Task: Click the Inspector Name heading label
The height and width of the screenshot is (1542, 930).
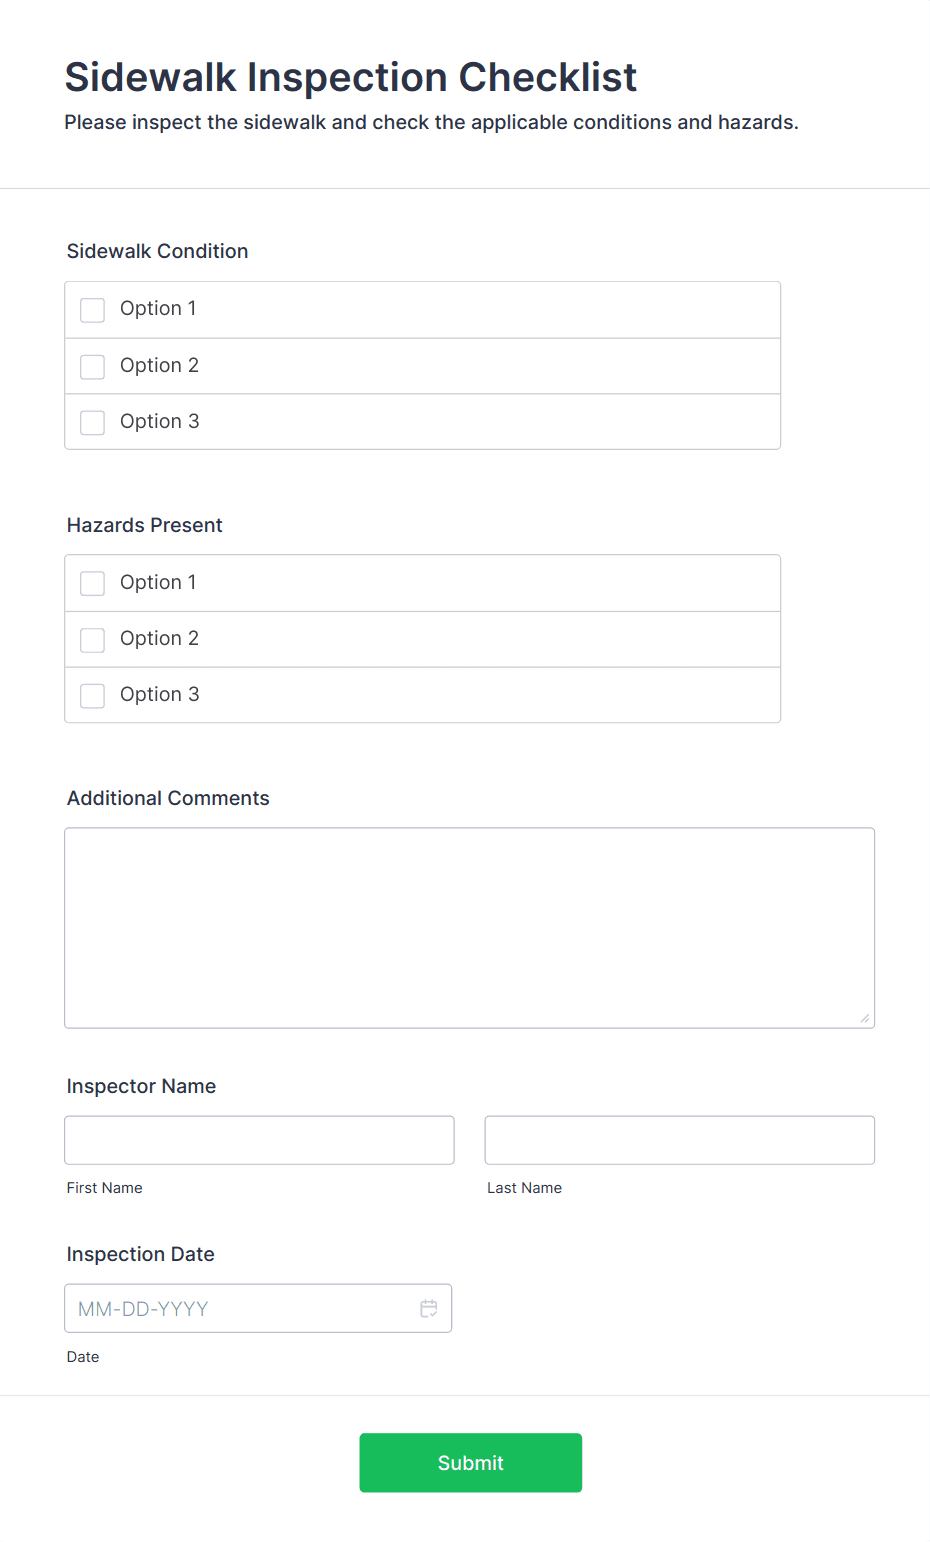Action: pos(141,1086)
